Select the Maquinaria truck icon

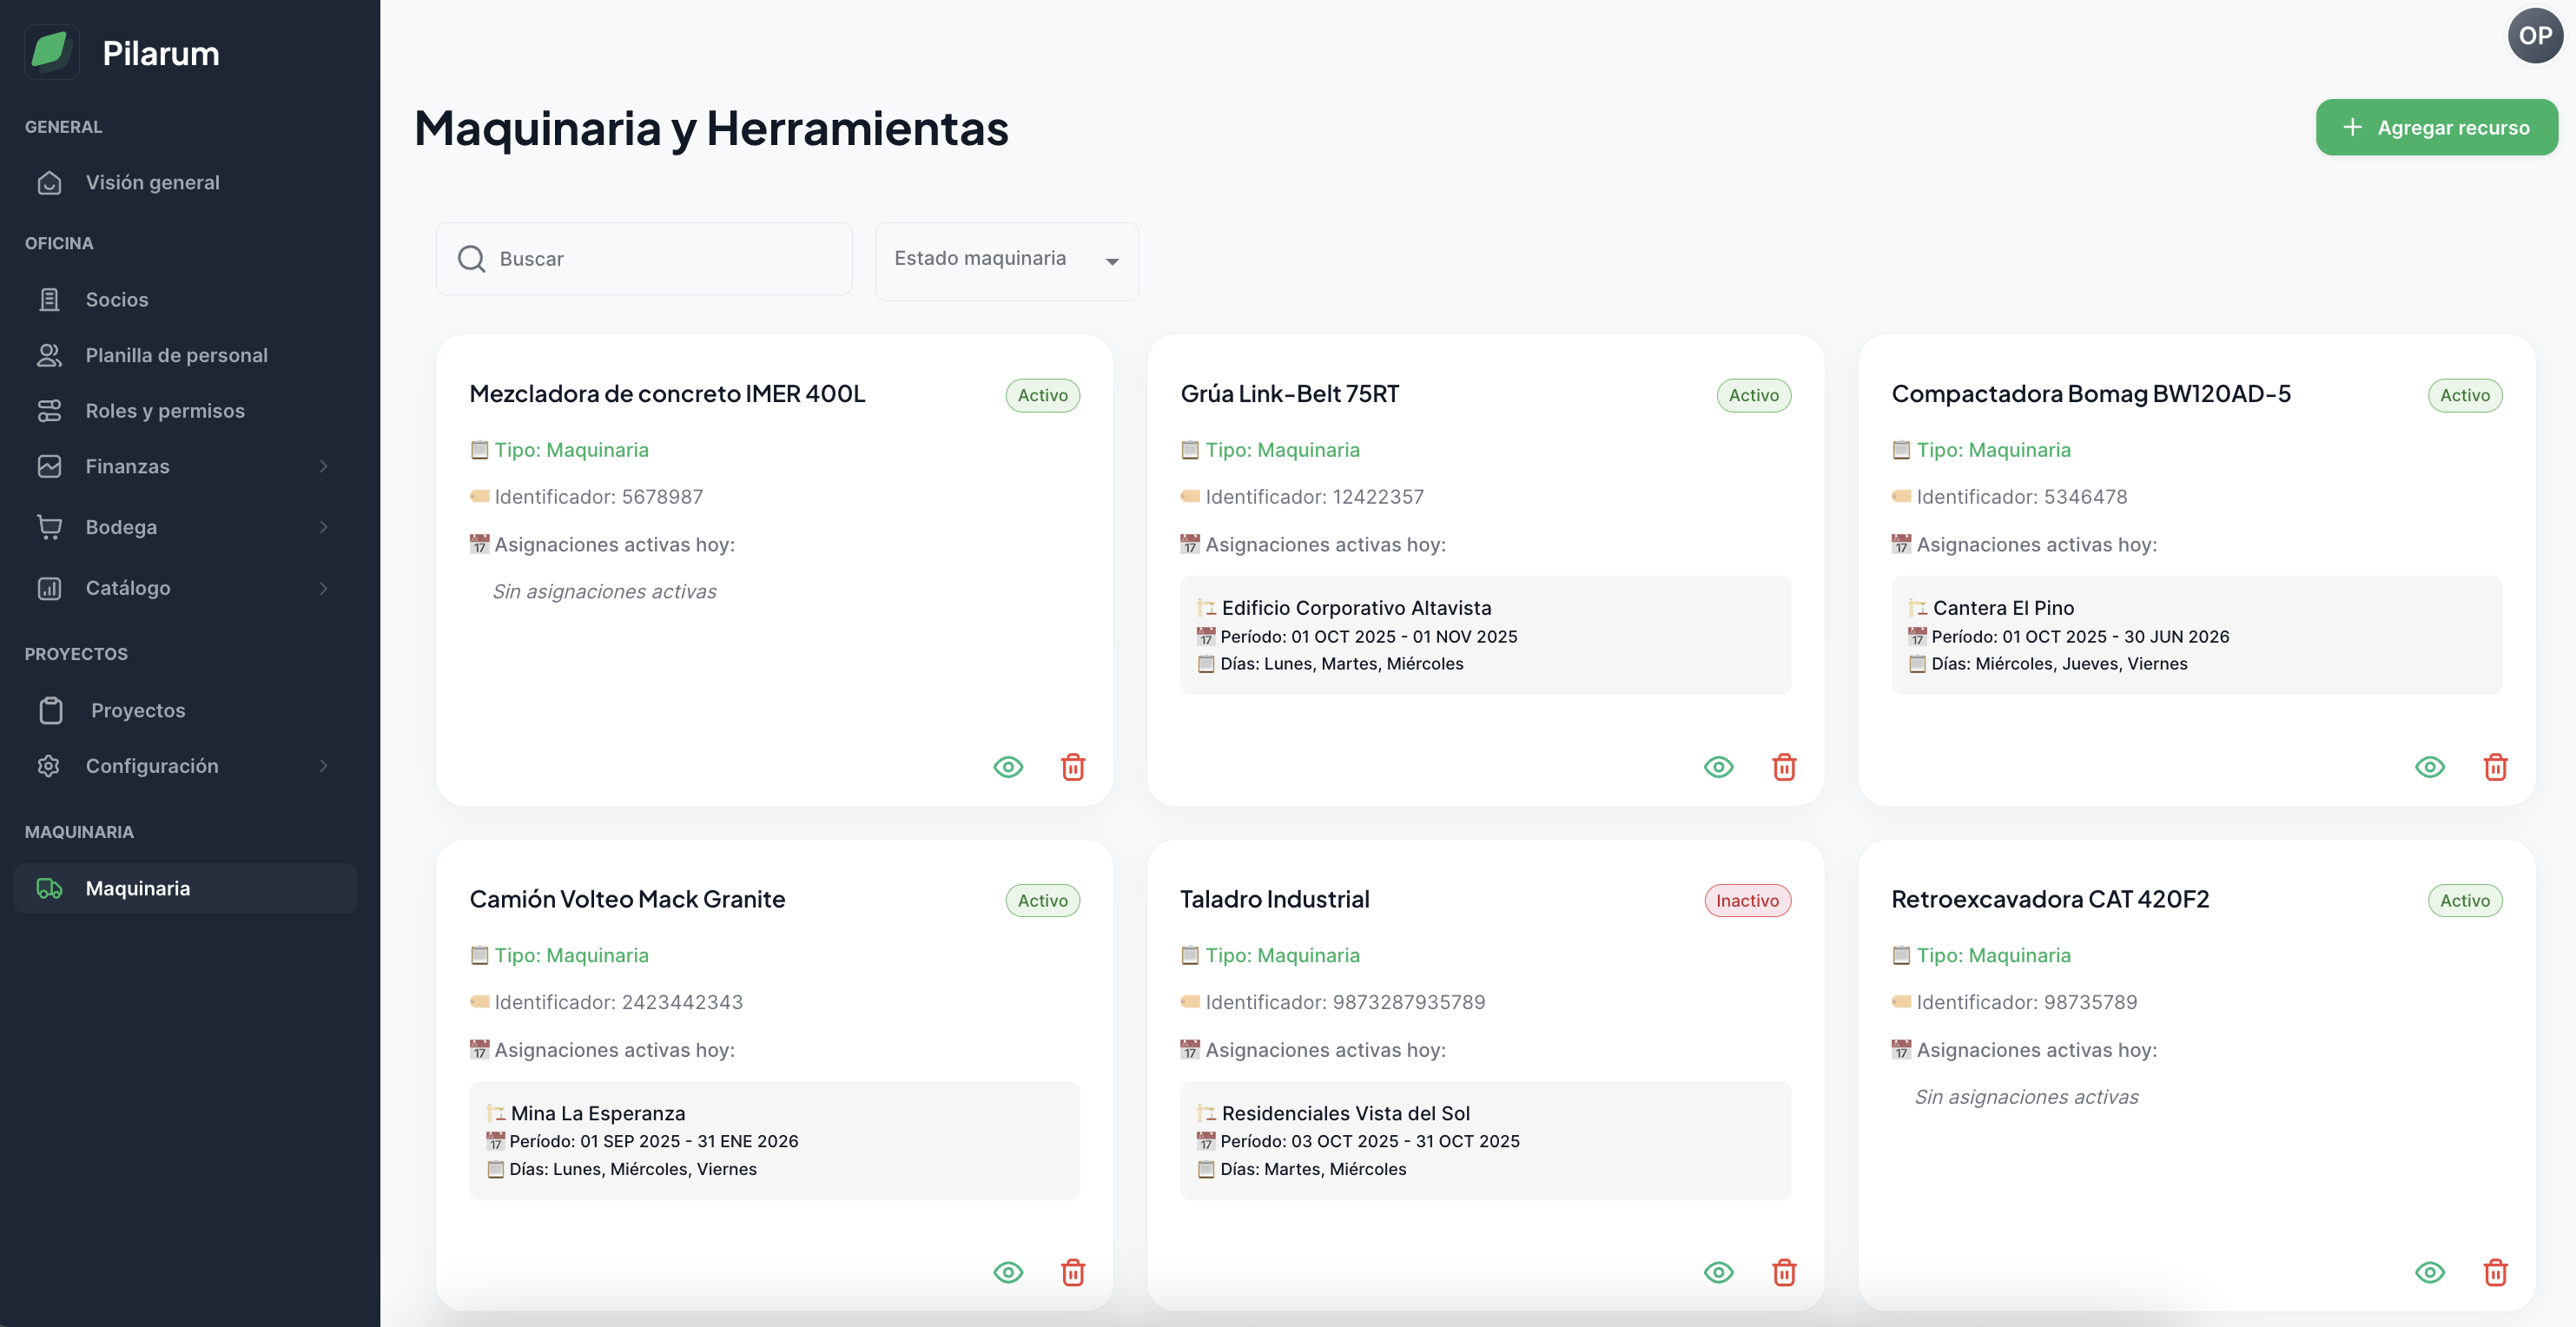(x=50, y=887)
